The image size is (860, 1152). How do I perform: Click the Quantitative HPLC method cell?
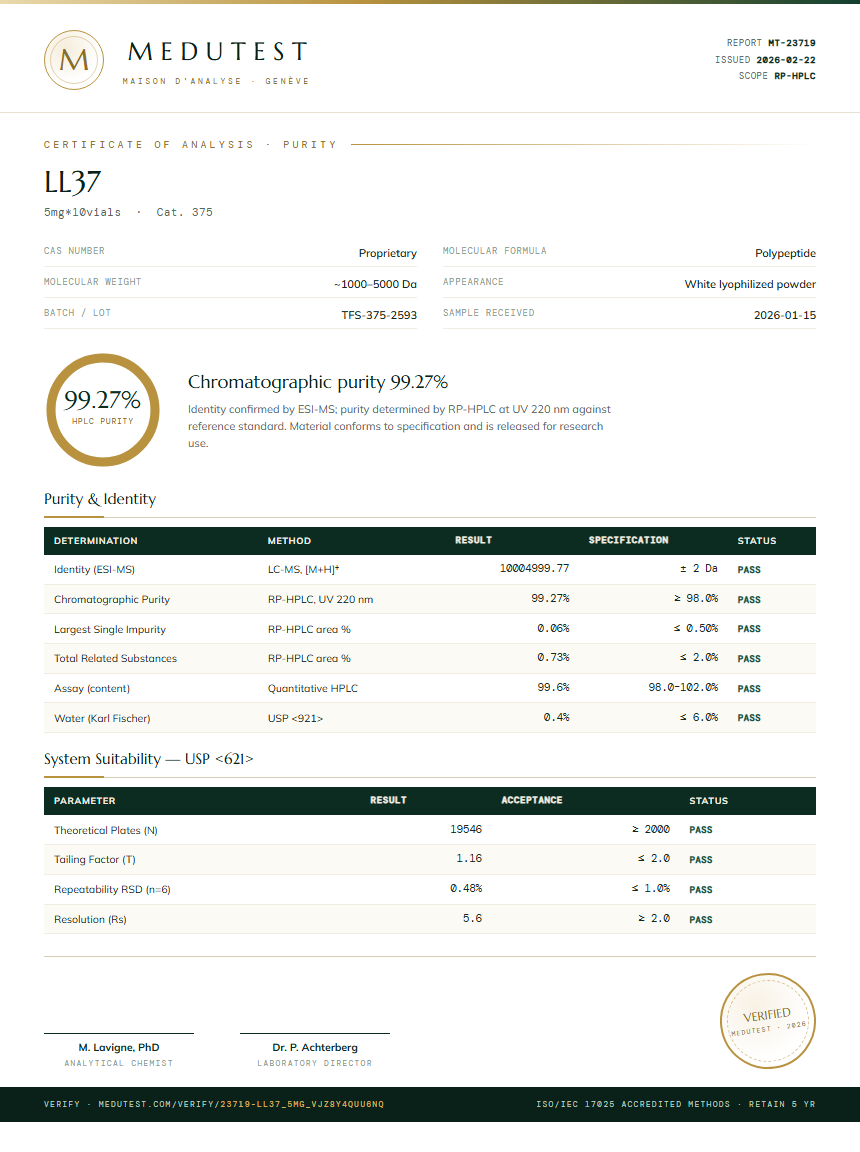[x=313, y=689]
